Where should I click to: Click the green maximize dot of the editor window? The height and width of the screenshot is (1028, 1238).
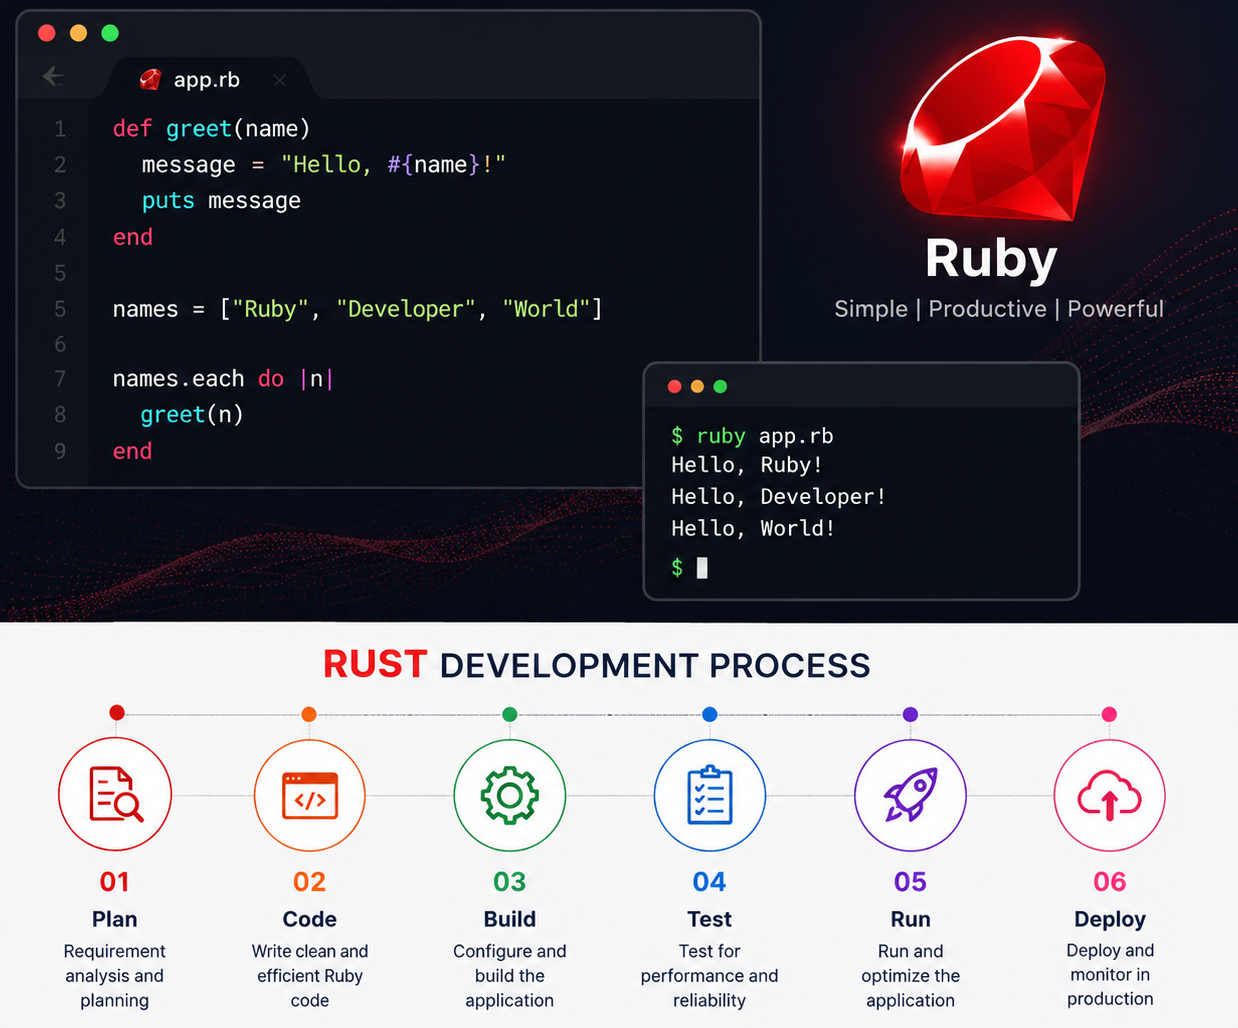coord(110,33)
